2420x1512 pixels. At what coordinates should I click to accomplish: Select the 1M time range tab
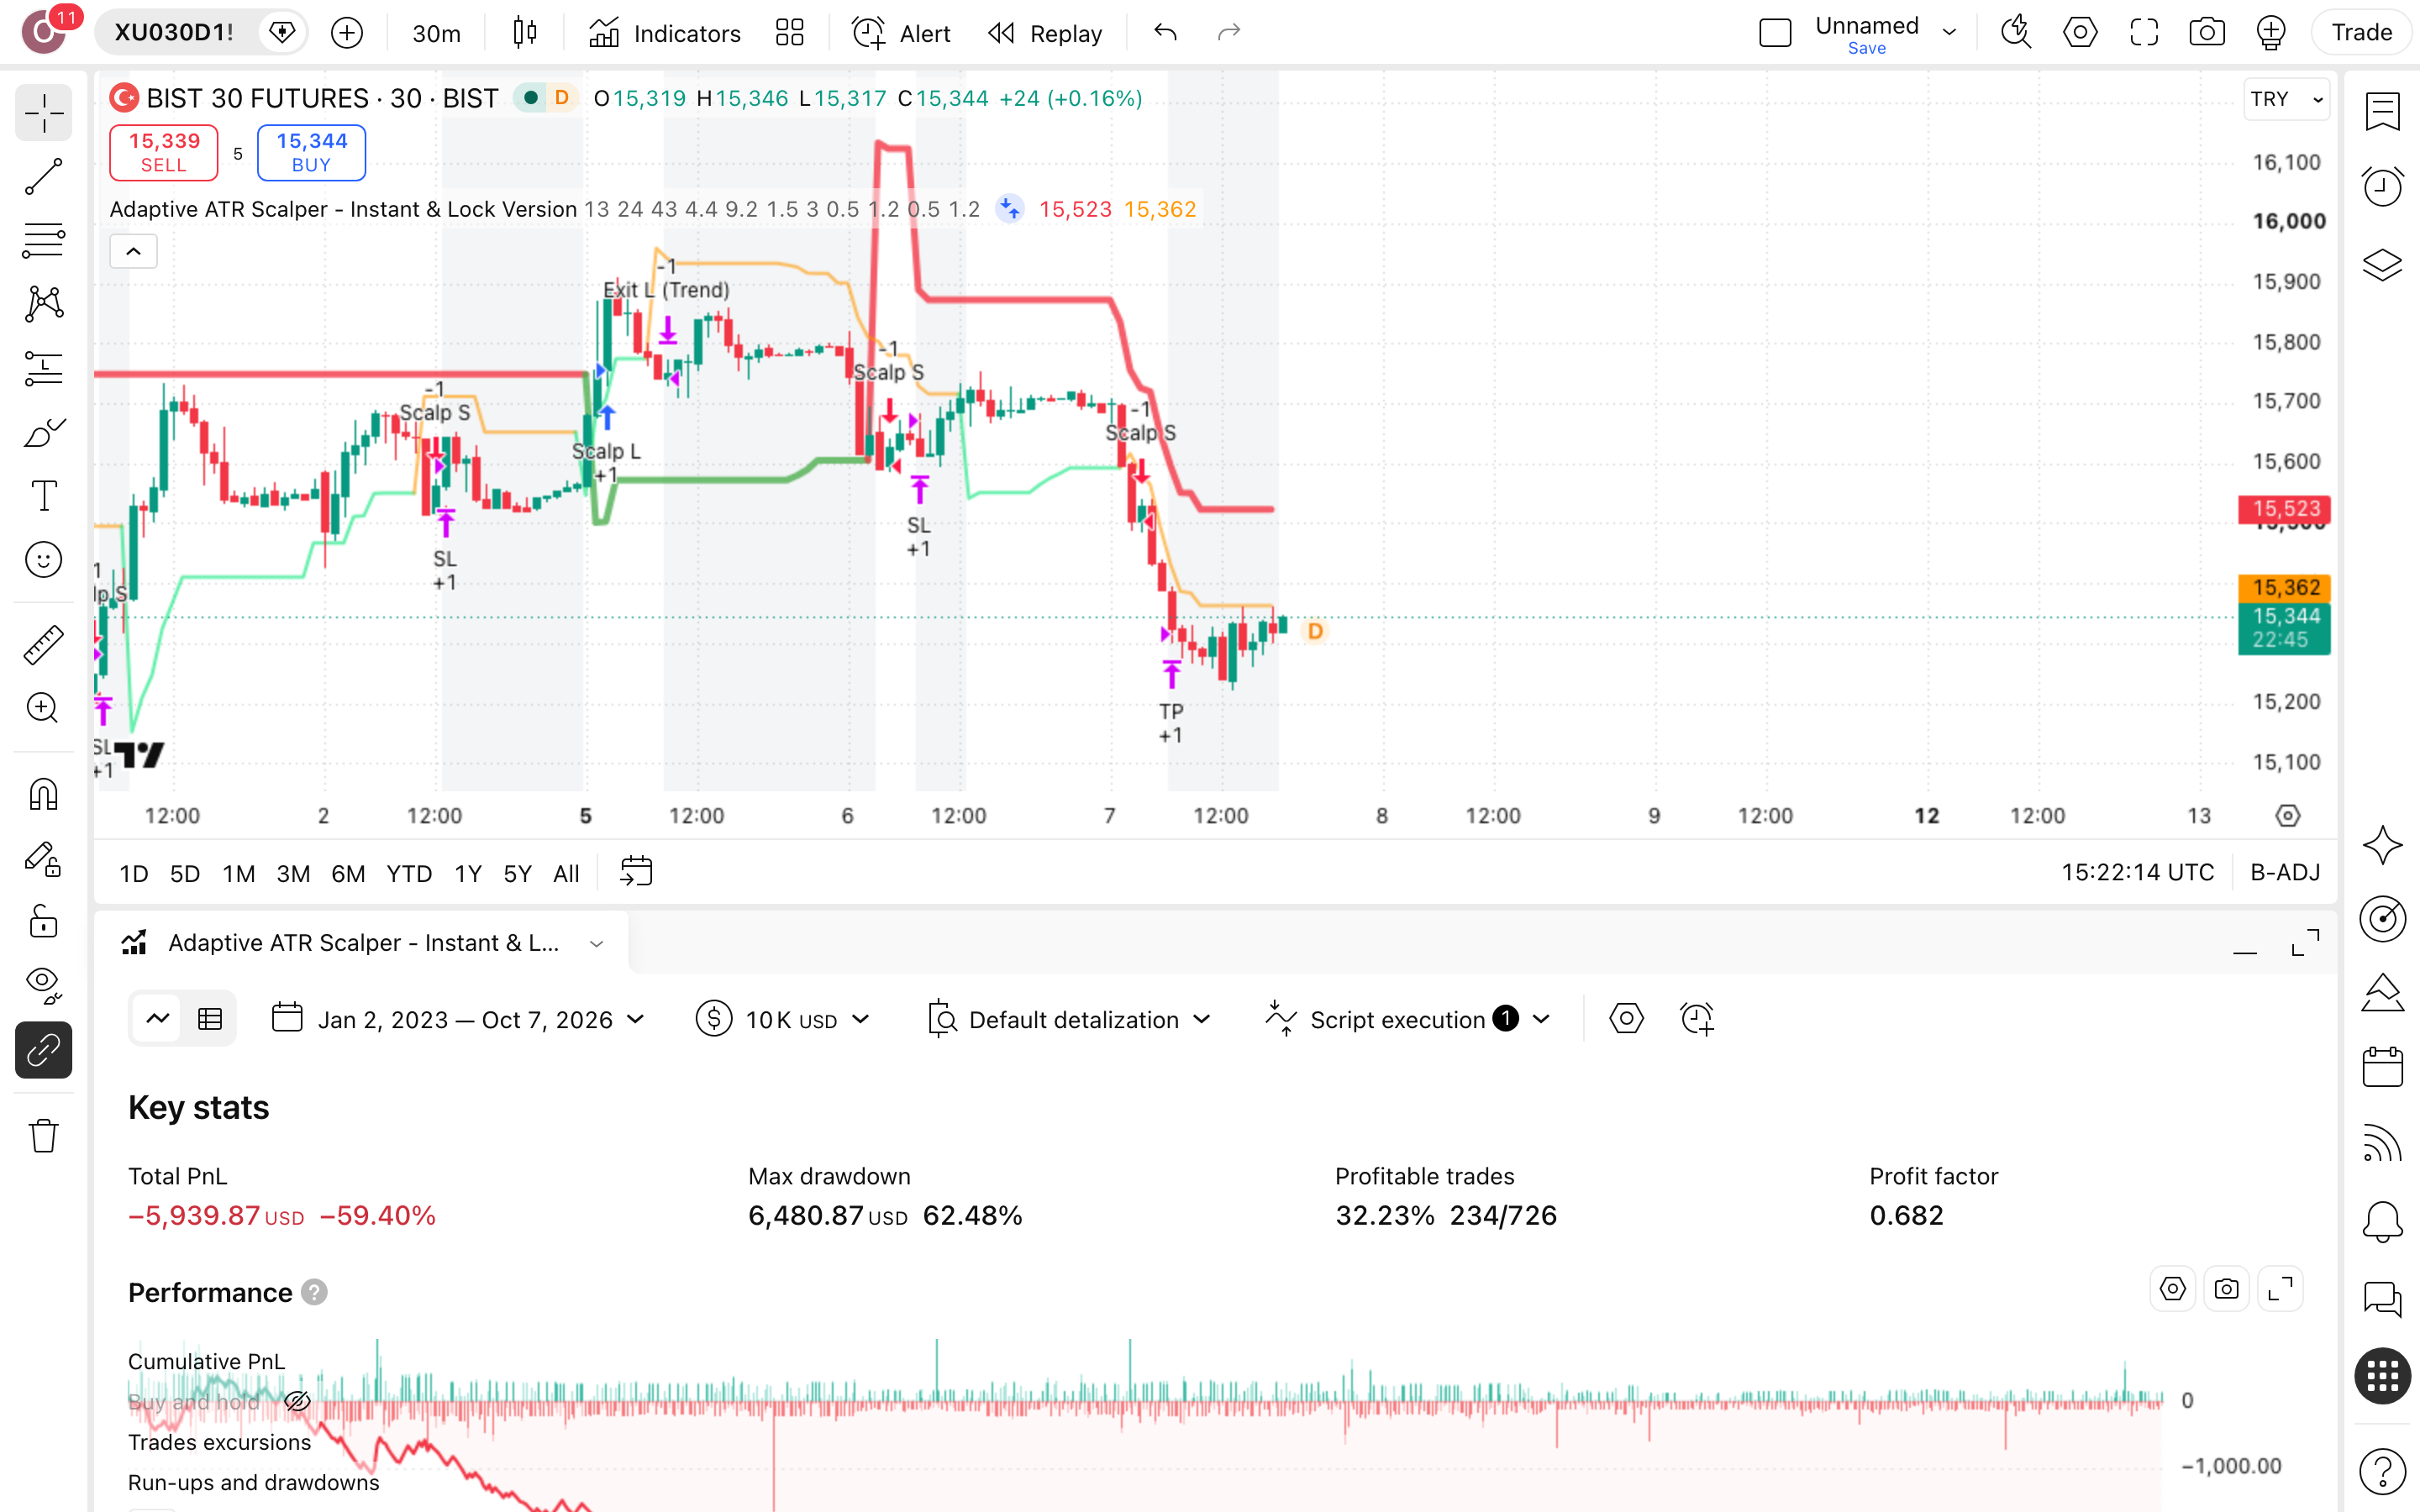click(239, 873)
